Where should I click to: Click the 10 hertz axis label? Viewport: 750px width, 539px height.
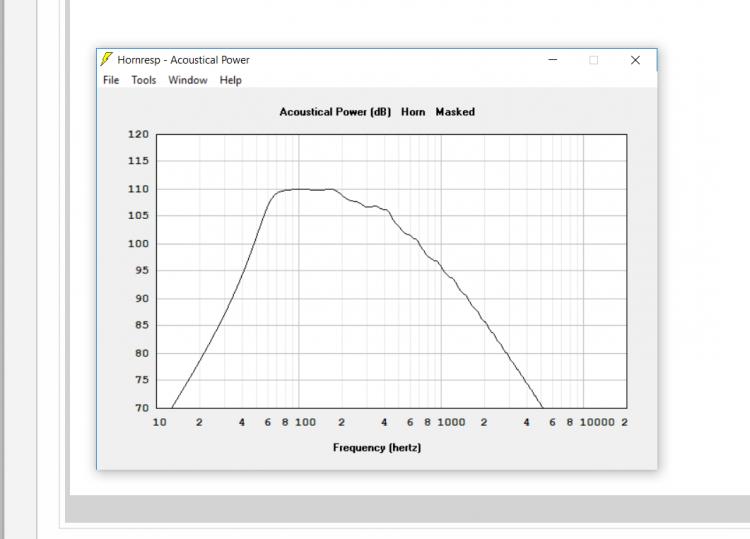[x=159, y=422]
